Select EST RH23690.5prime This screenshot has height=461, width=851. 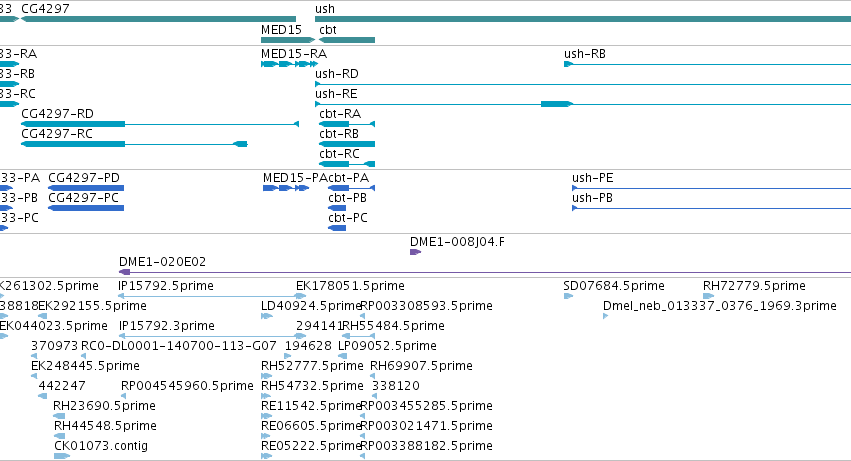pos(59,416)
